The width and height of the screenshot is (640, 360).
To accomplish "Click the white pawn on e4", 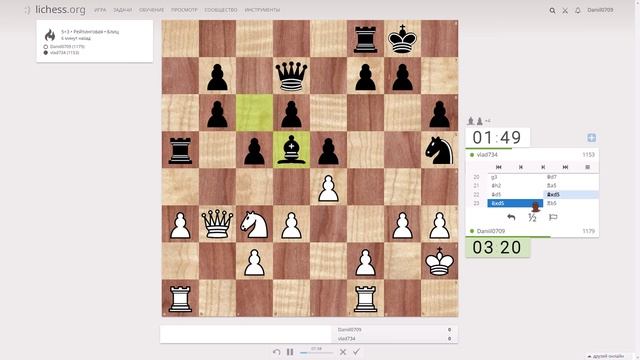I will [328, 187].
